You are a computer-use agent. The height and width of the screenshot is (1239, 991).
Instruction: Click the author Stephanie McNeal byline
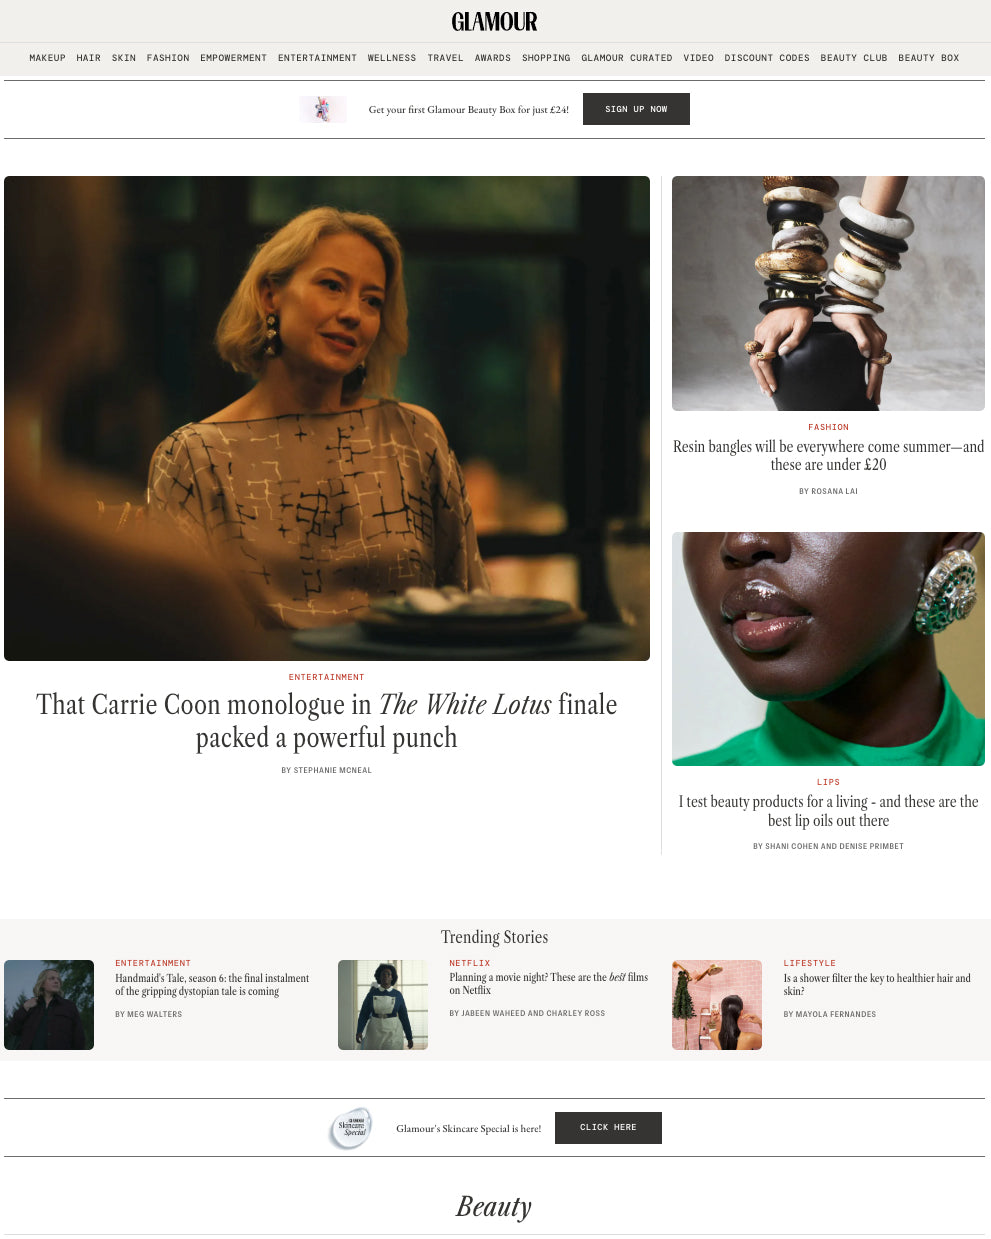coord(327,771)
